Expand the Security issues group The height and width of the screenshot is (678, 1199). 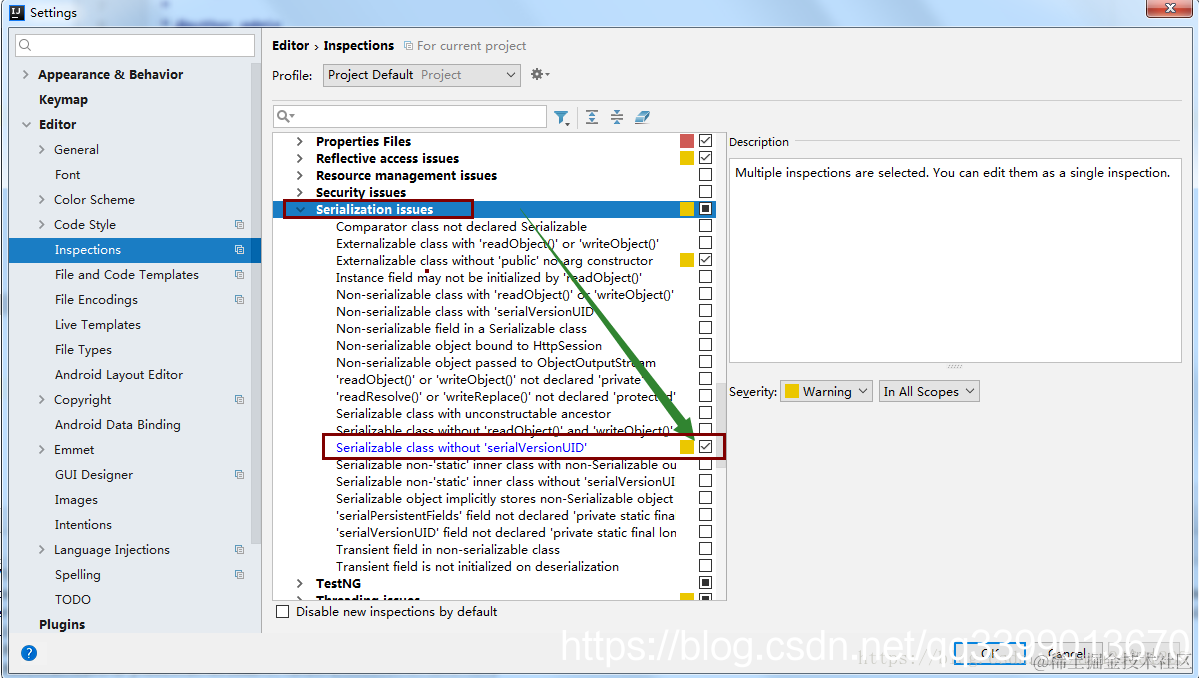click(300, 193)
